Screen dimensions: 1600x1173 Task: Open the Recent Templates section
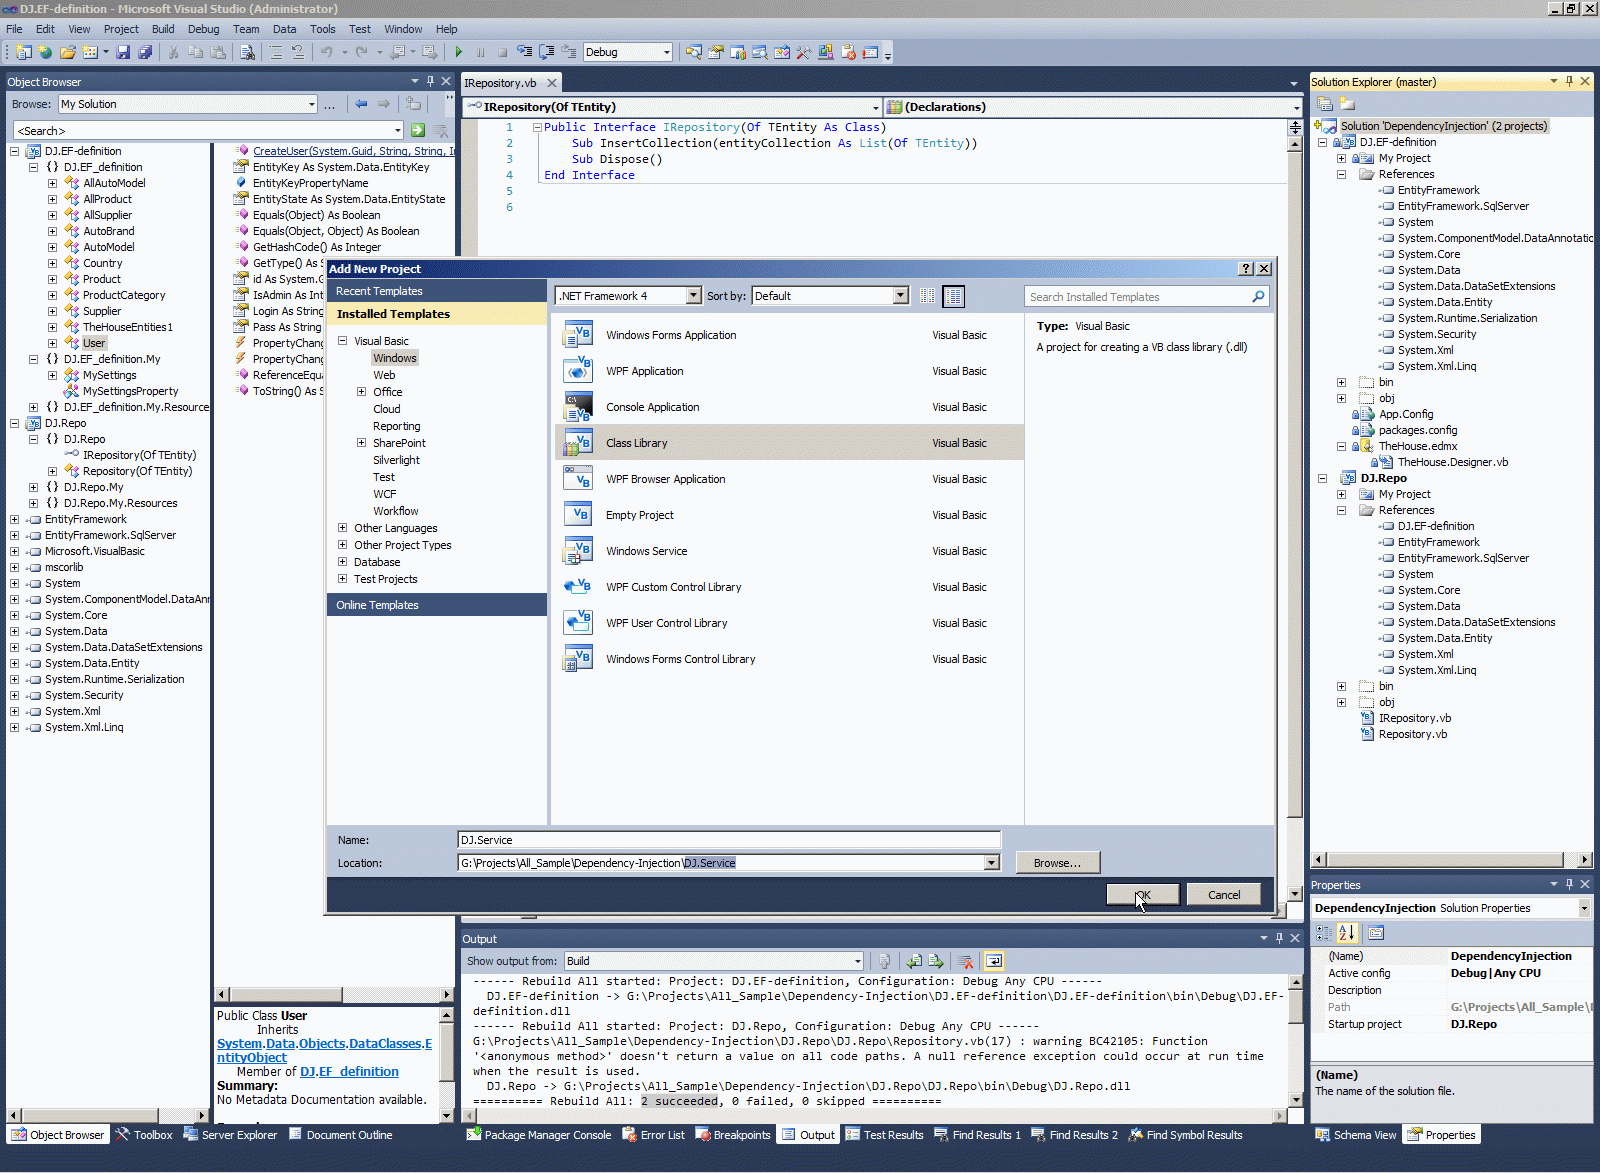pyautogui.click(x=437, y=291)
